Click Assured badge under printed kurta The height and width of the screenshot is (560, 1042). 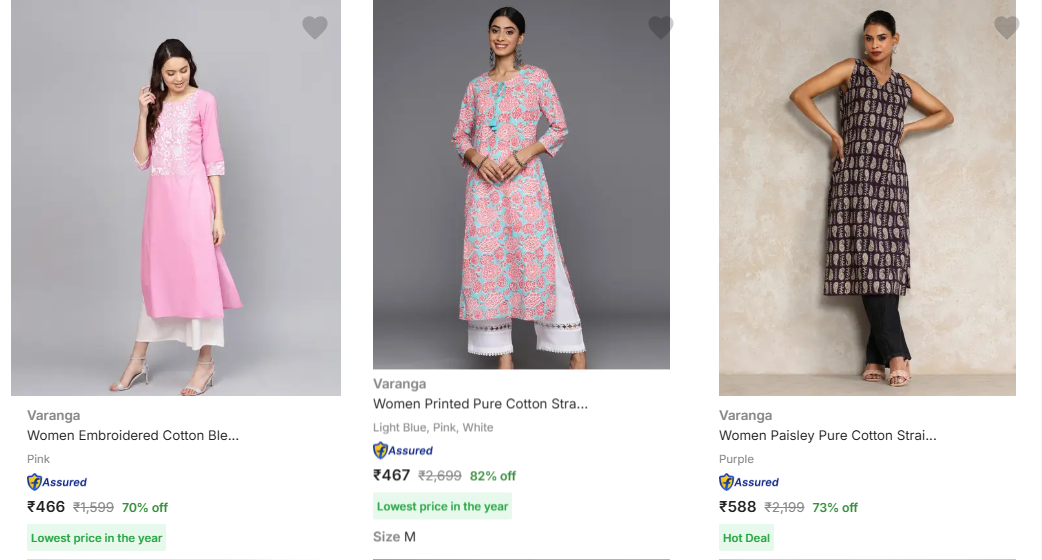(x=403, y=450)
